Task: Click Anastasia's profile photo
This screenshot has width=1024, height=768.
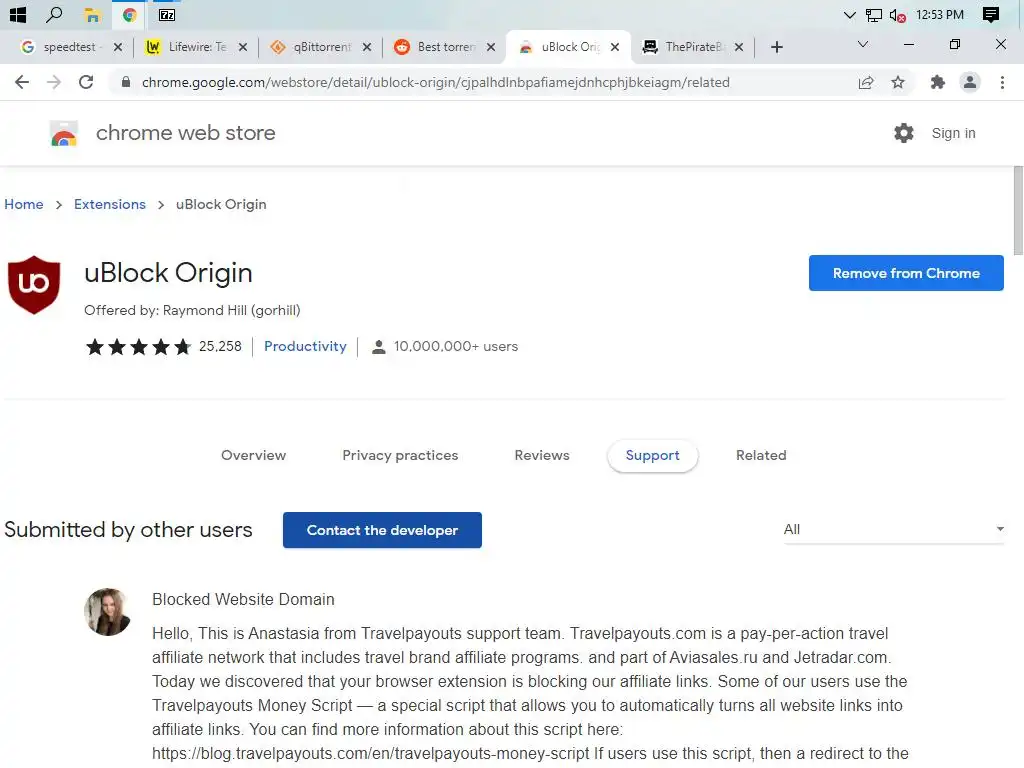Action: 108,612
